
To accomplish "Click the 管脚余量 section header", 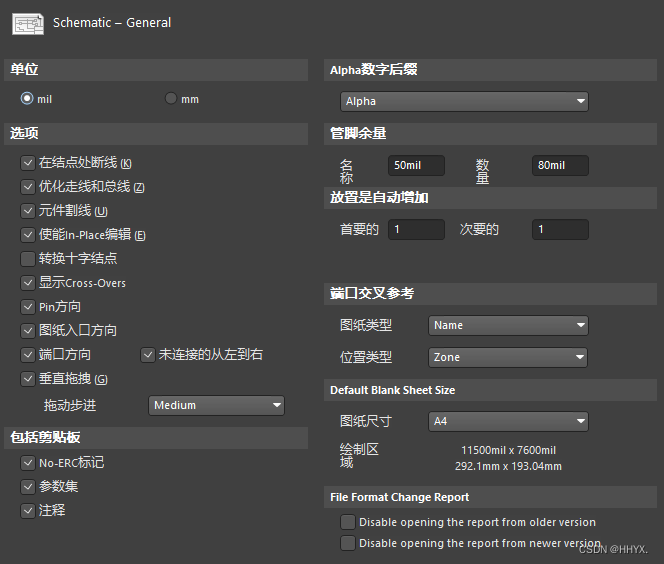I will 490,134.
